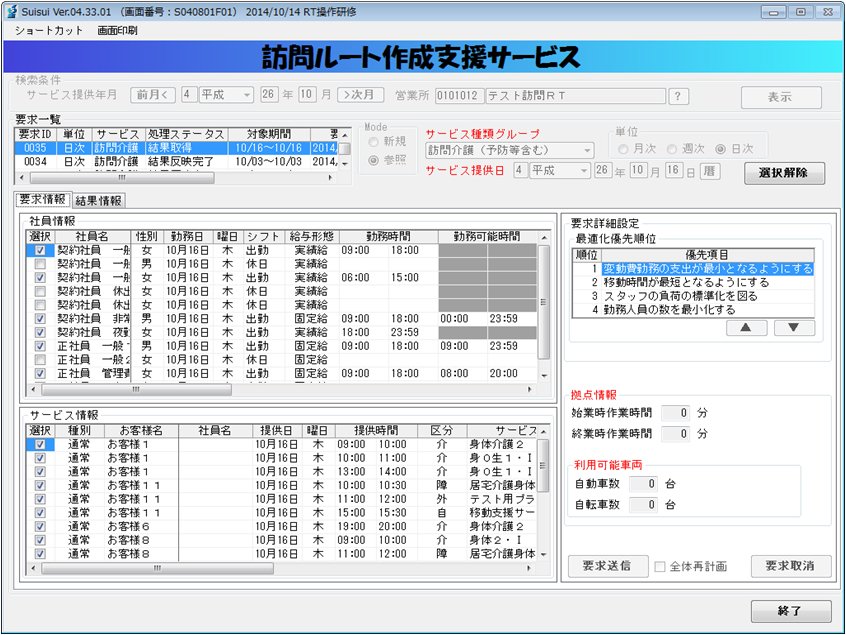Click the 社員情報 vertical scrollbar thumb
This screenshot has height=635, width=846.
(x=544, y=302)
